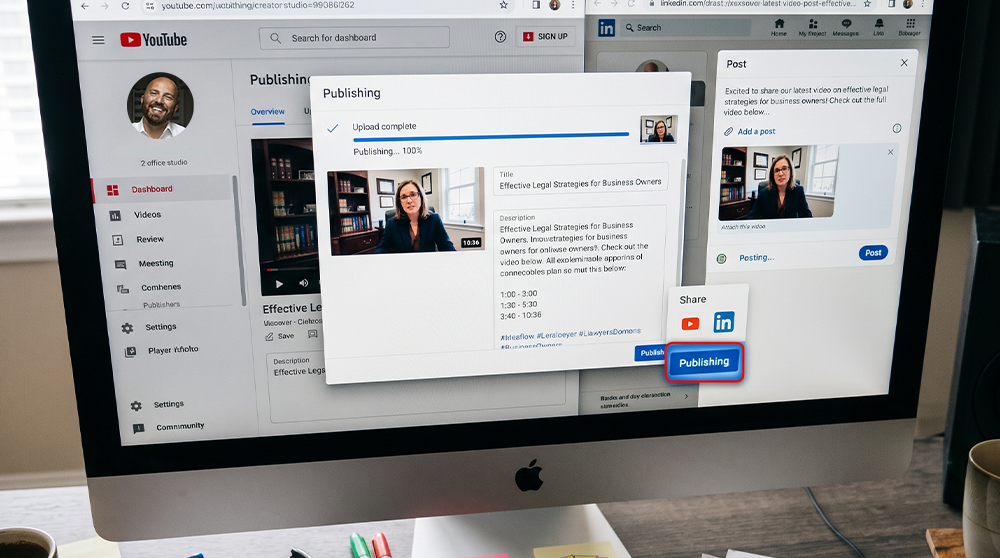The height and width of the screenshot is (558, 1000).
Task: Switch to the Overview tab
Action: 267,112
